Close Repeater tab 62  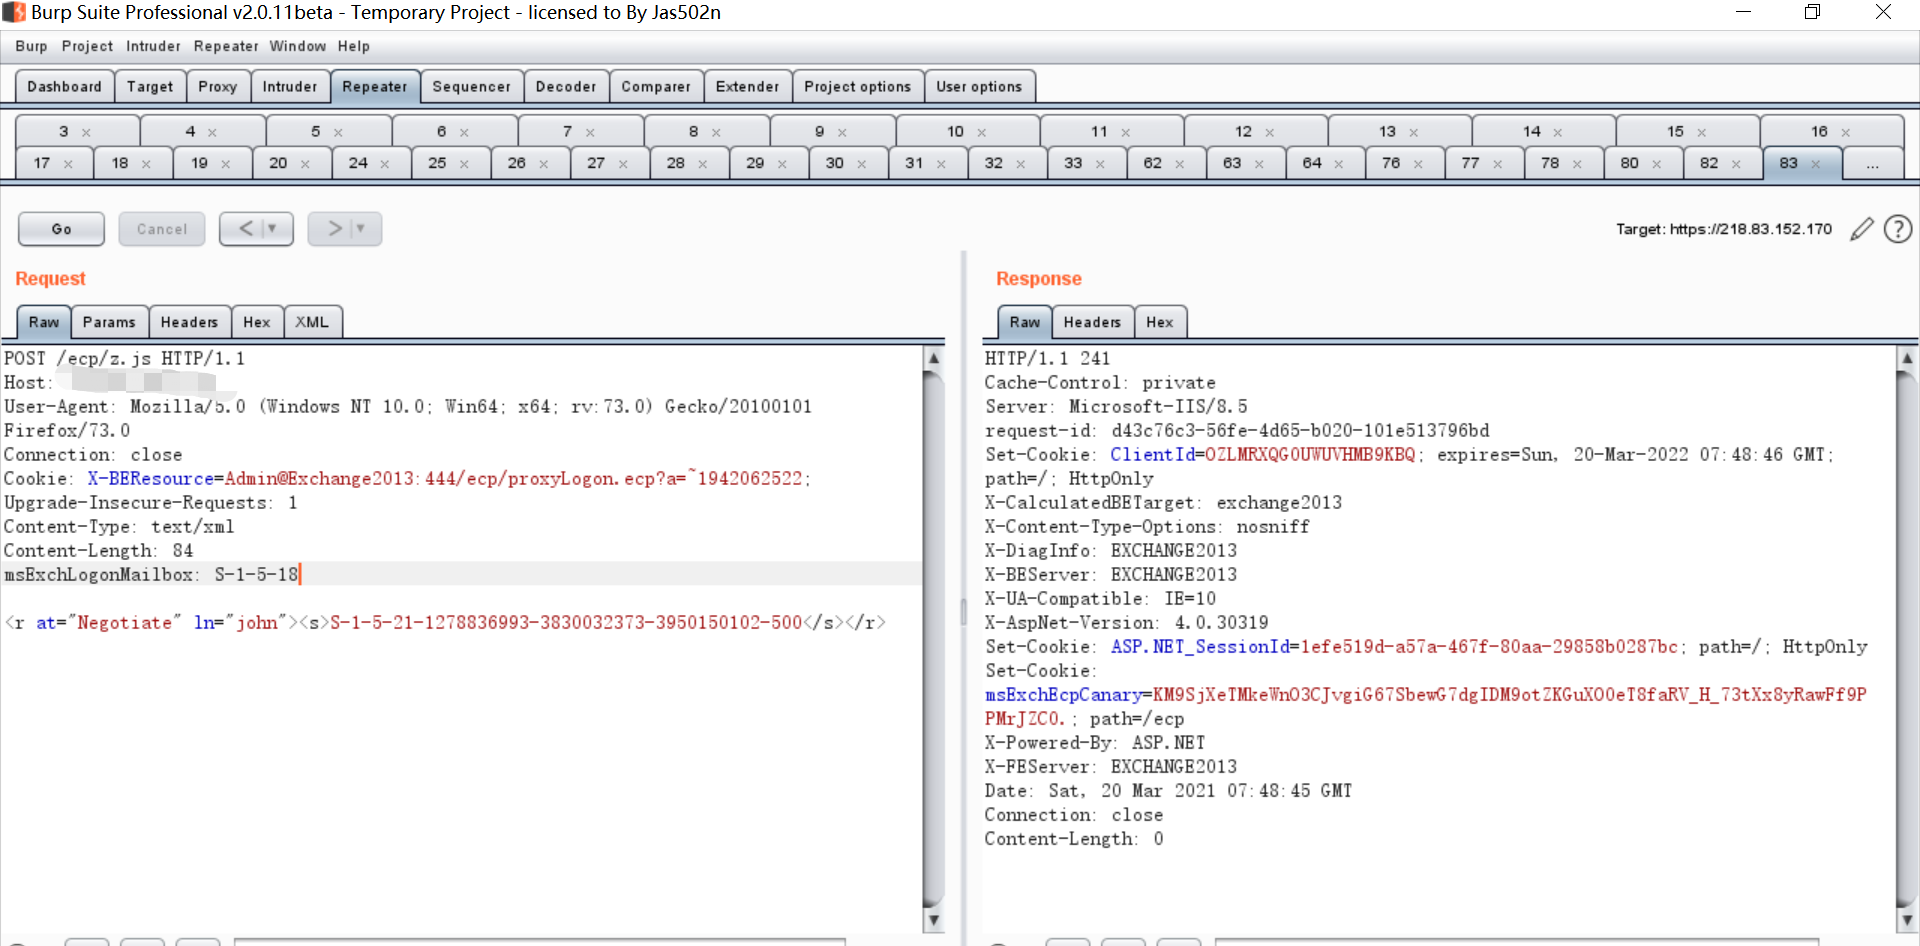click(x=1180, y=164)
